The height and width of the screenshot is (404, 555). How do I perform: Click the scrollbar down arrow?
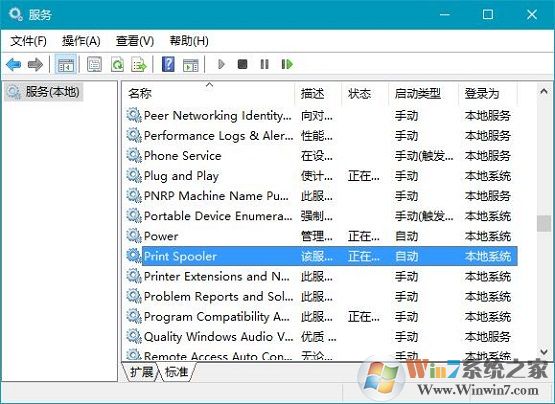tap(544, 351)
